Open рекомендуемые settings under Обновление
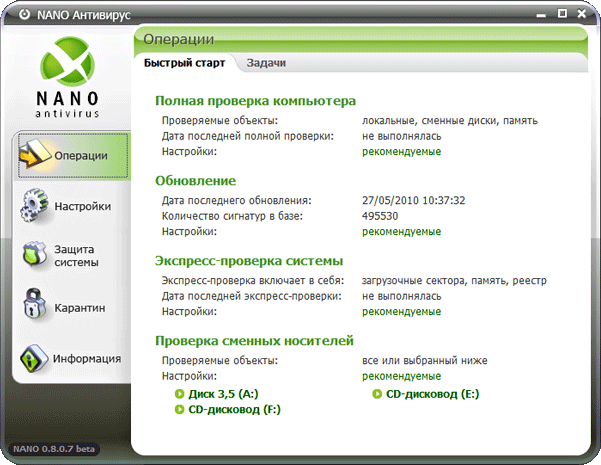Image resolution: width=601 pixels, height=465 pixels. 401,231
